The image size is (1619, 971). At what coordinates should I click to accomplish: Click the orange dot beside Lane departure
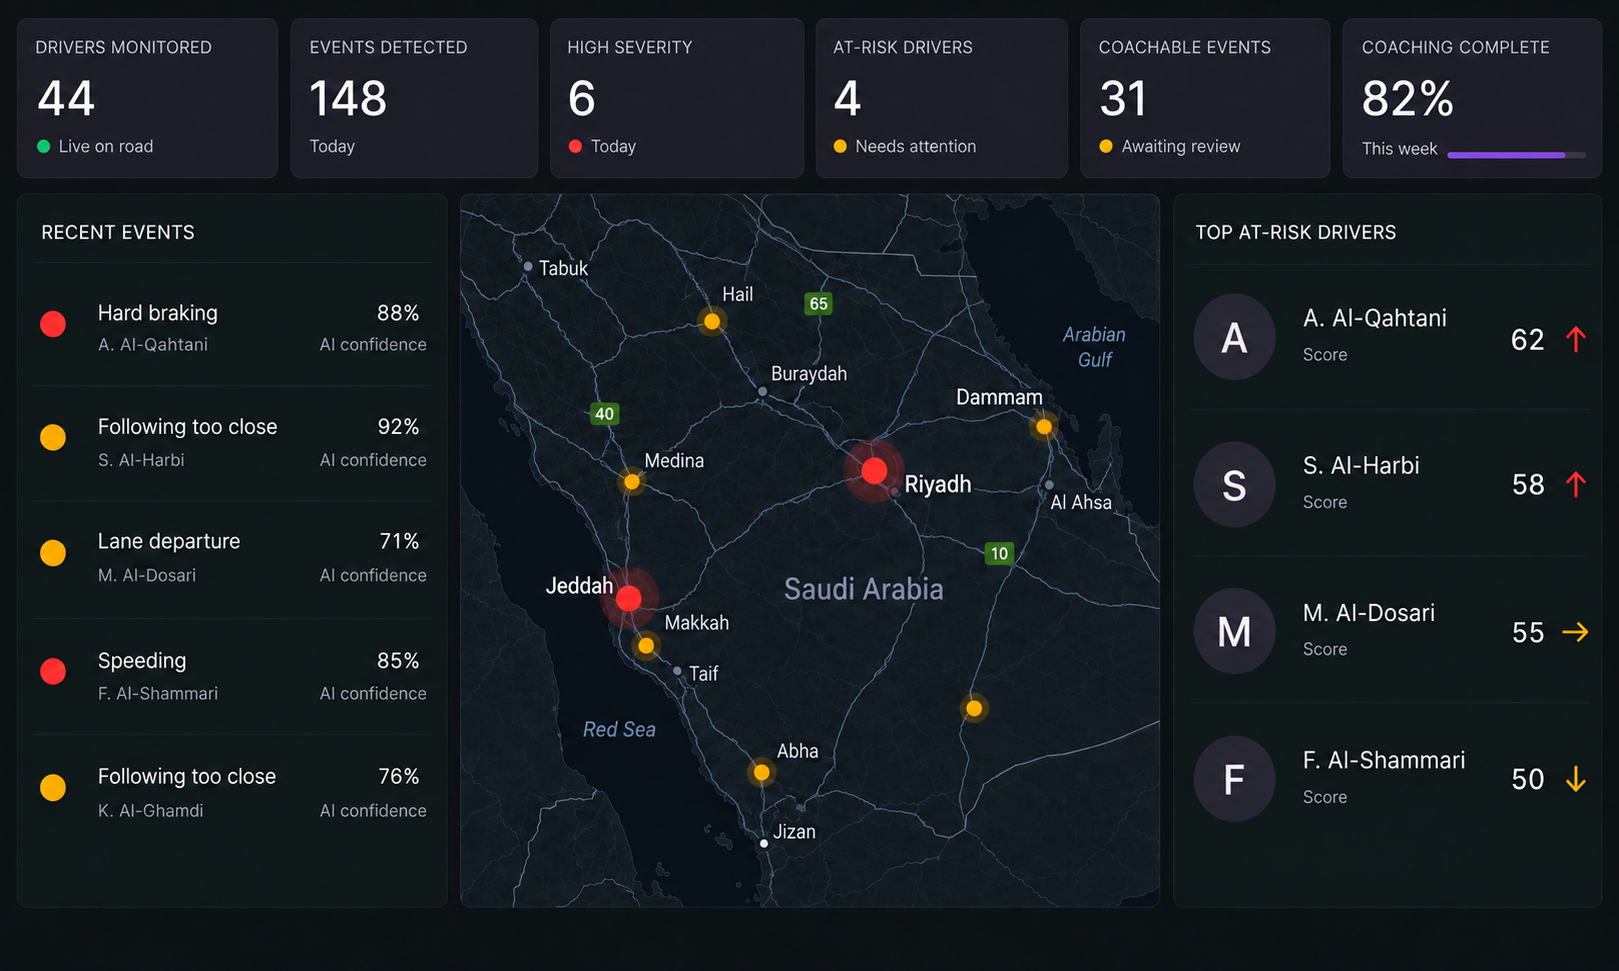point(53,553)
